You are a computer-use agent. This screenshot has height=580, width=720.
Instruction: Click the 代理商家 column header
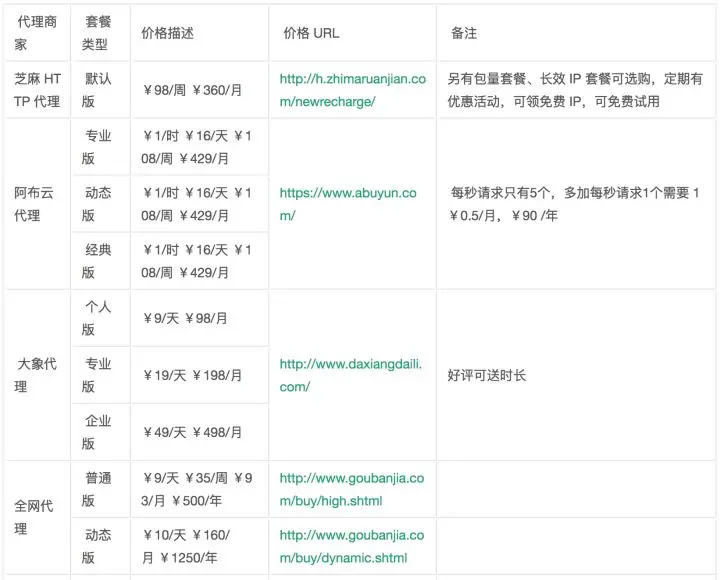pyautogui.click(x=37, y=33)
